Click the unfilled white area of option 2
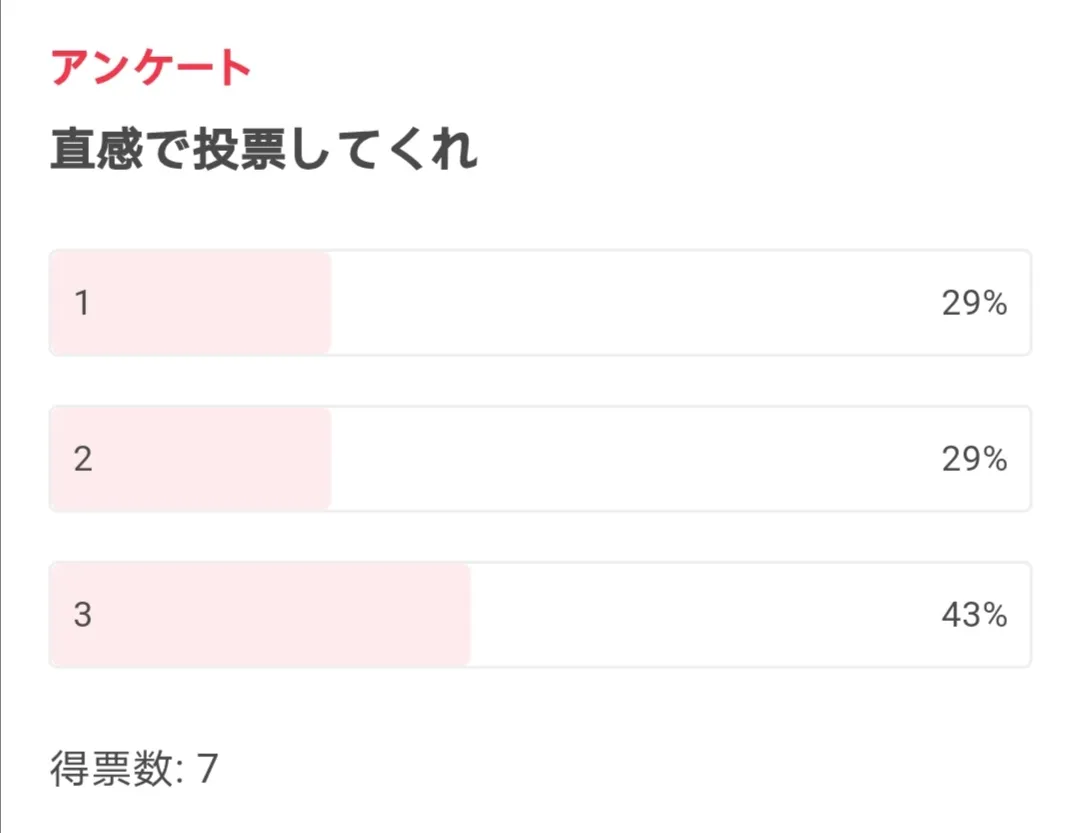The width and height of the screenshot is (1080, 833). tap(630, 459)
